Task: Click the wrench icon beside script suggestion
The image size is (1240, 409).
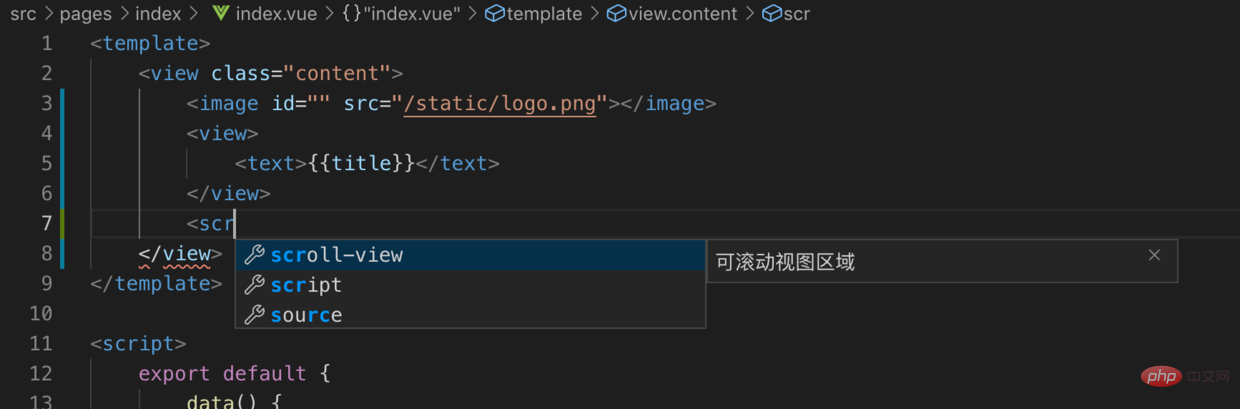Action: tap(255, 285)
